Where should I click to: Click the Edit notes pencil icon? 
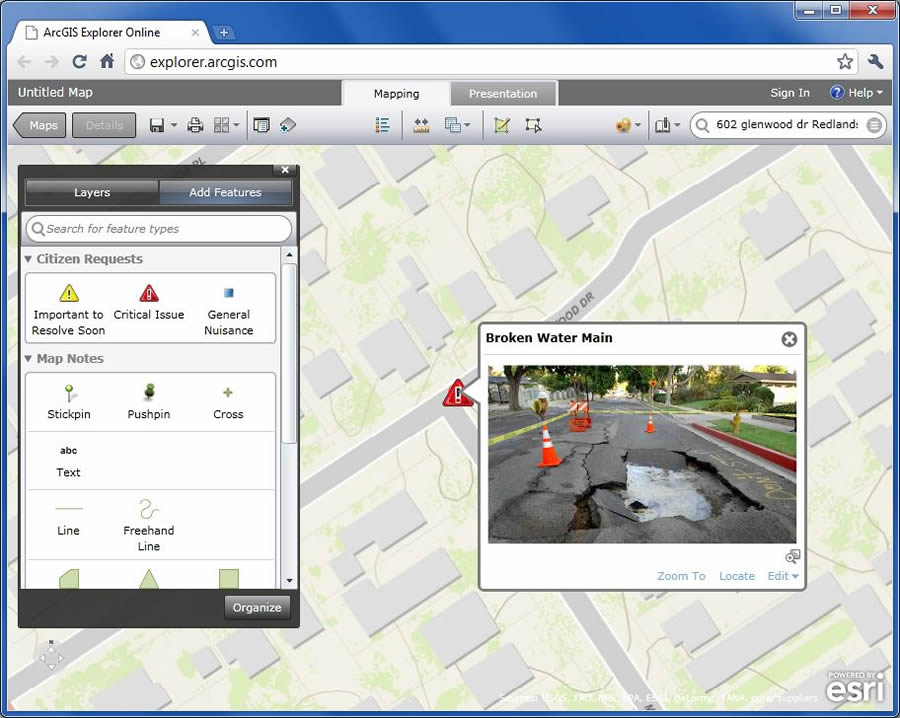point(502,125)
